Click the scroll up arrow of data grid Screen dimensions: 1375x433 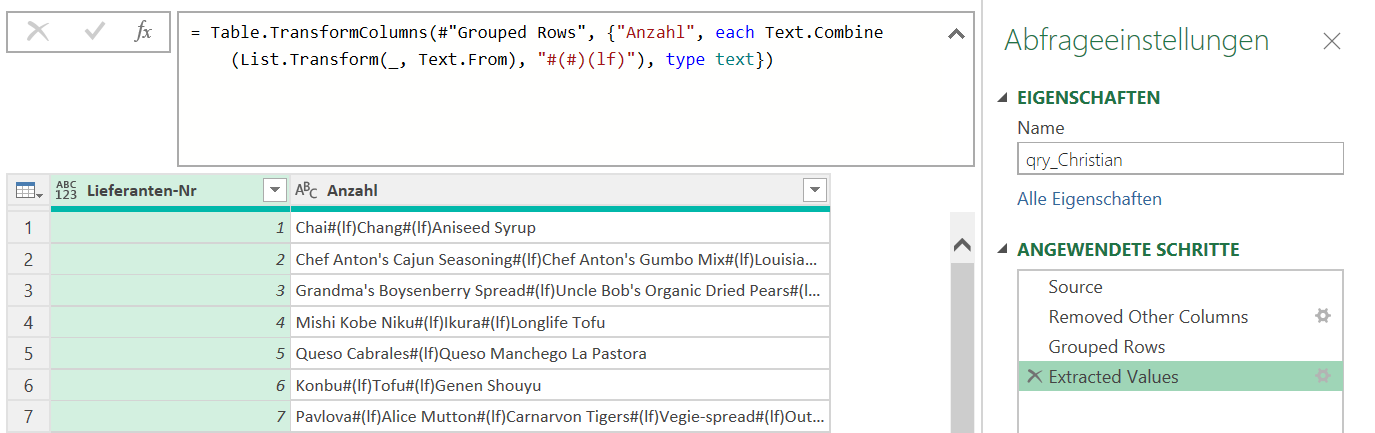(961, 245)
